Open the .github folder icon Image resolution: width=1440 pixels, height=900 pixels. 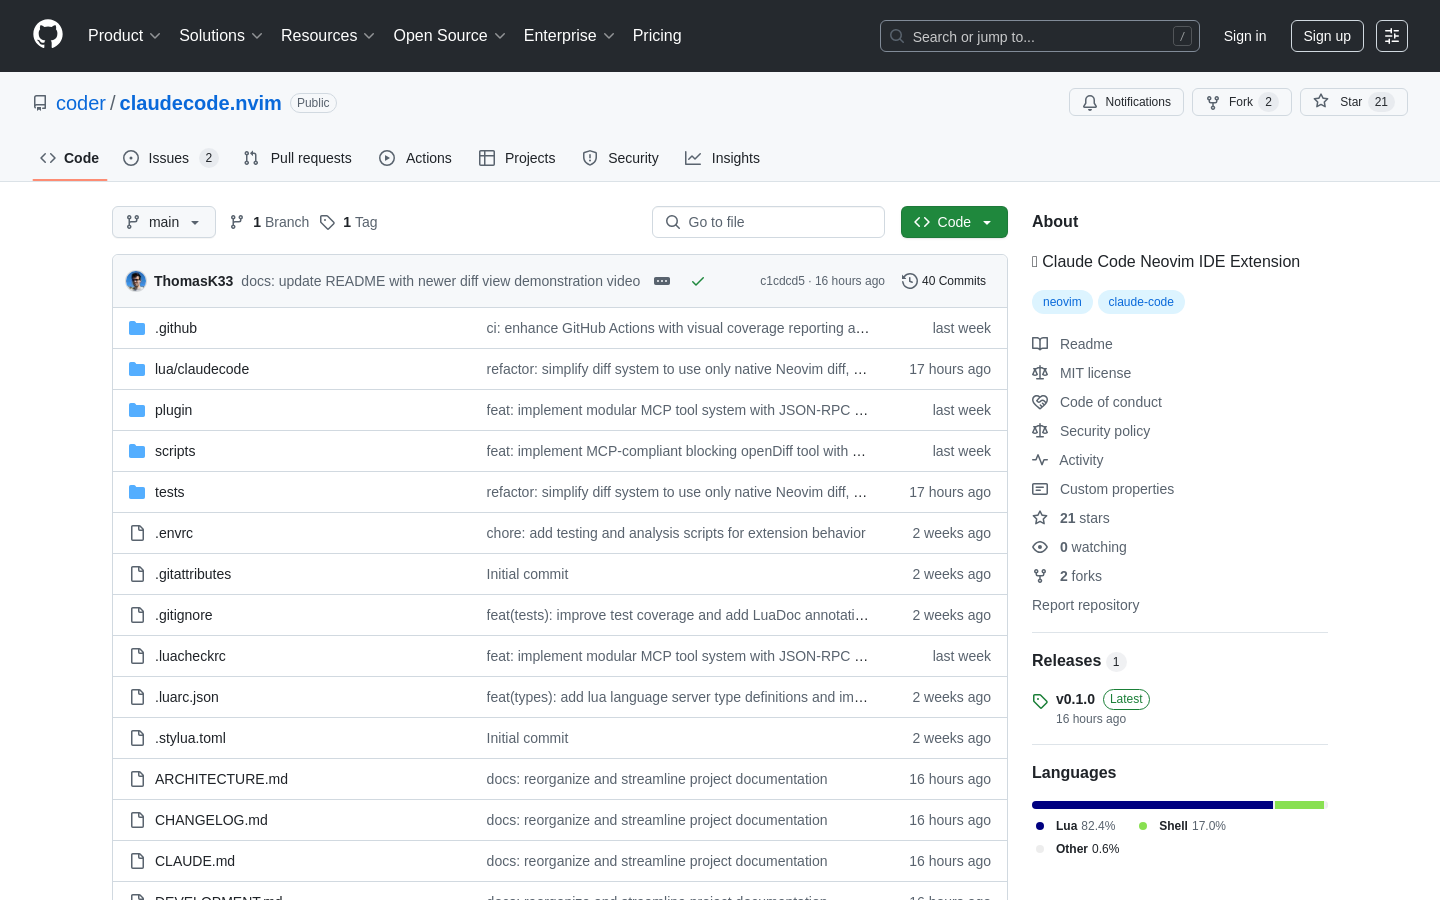pos(137,328)
